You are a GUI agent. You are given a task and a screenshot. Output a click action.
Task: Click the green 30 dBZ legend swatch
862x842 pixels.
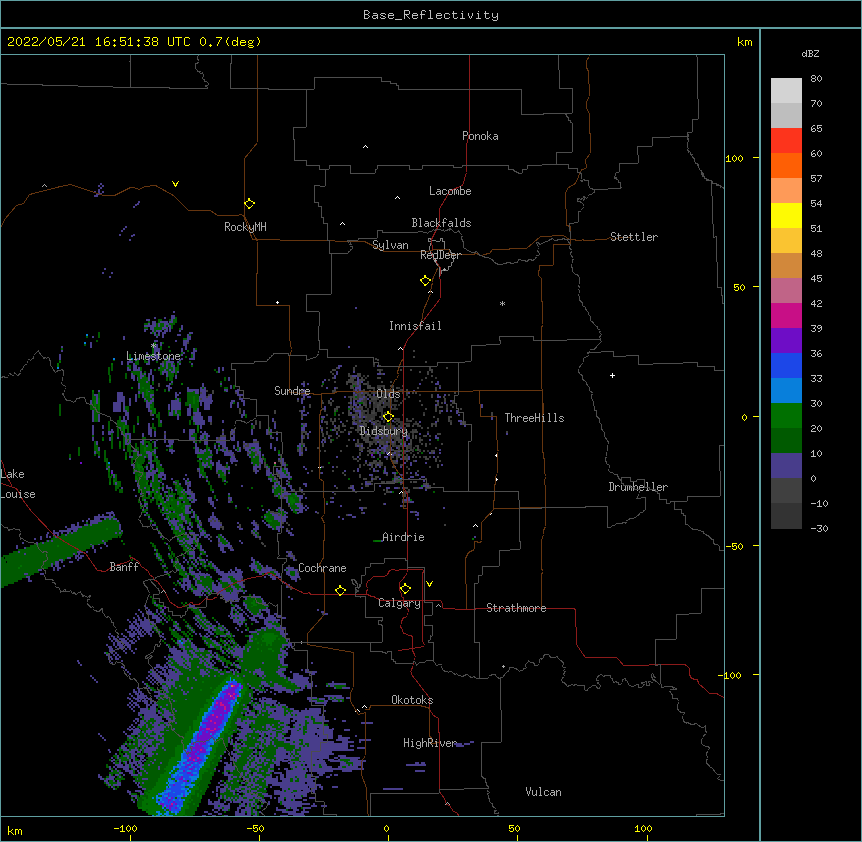click(x=786, y=416)
